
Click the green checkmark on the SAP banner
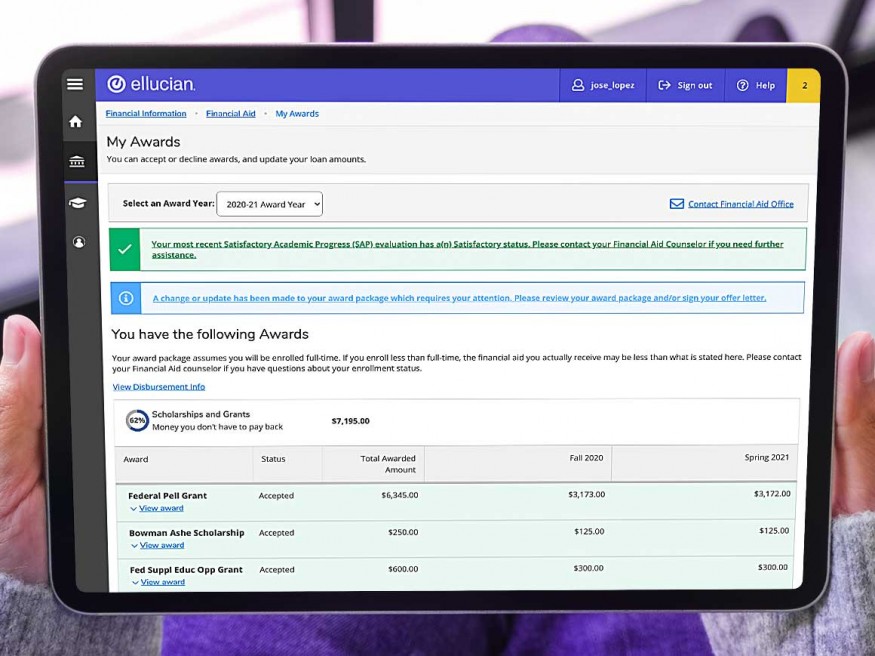[x=124, y=247]
